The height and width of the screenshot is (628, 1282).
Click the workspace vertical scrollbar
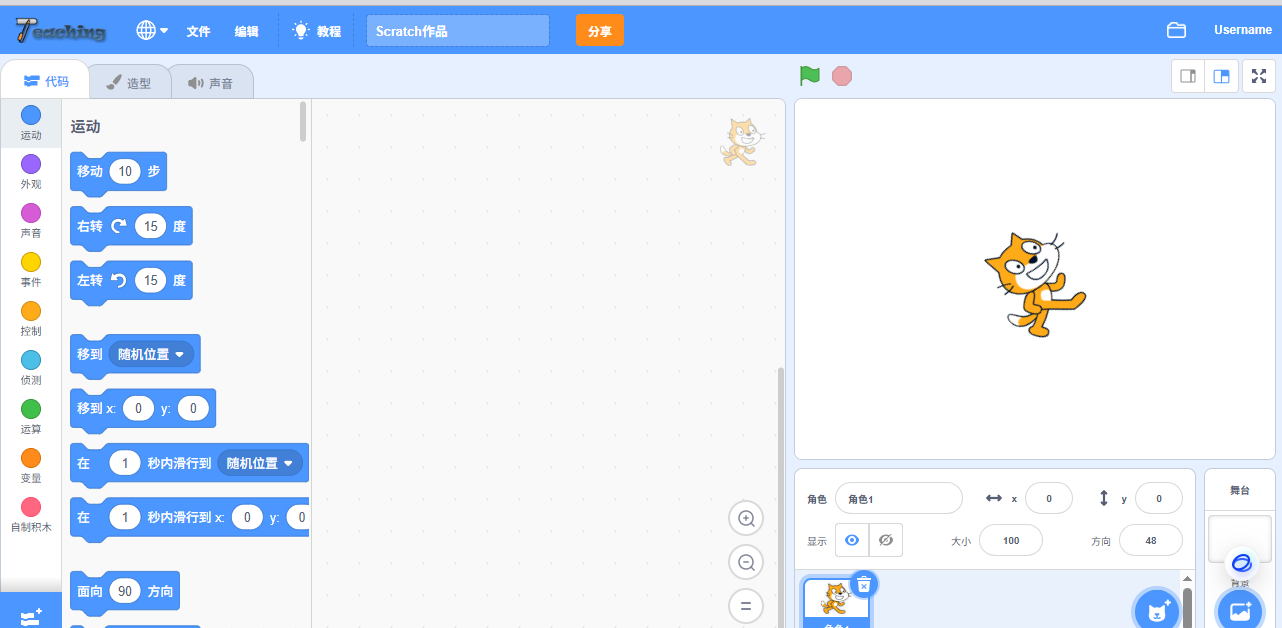pos(781,497)
